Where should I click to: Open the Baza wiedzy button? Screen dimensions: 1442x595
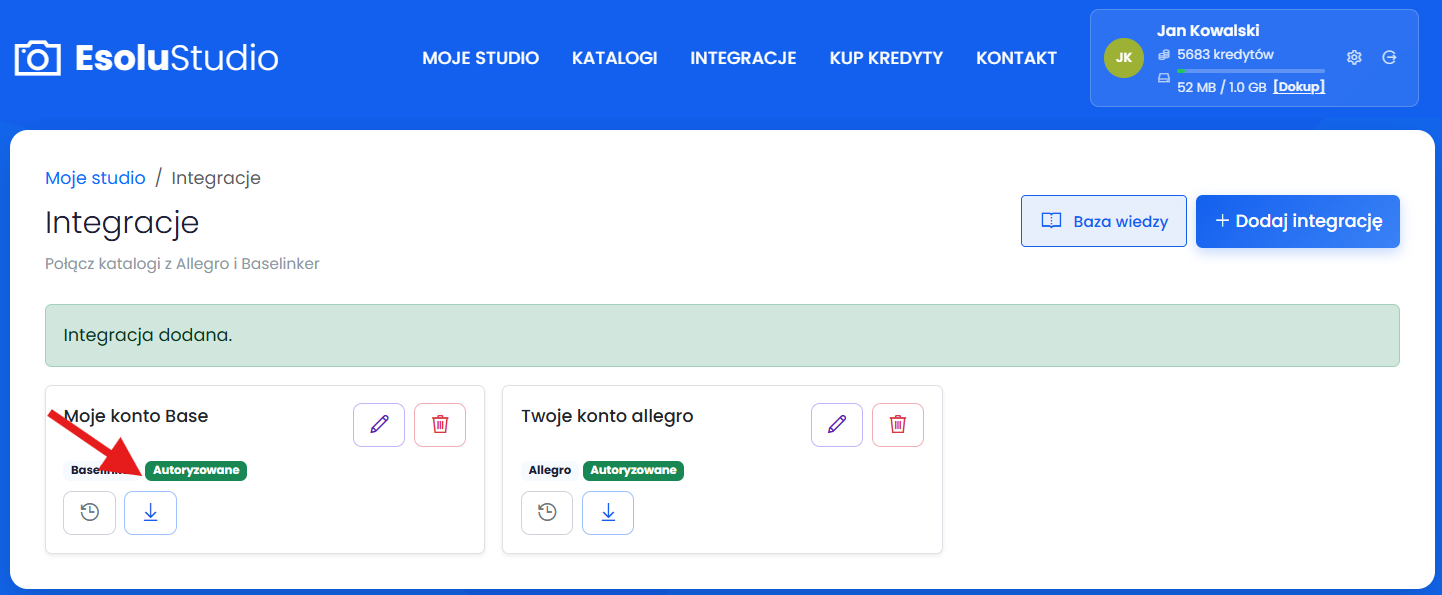click(1104, 221)
